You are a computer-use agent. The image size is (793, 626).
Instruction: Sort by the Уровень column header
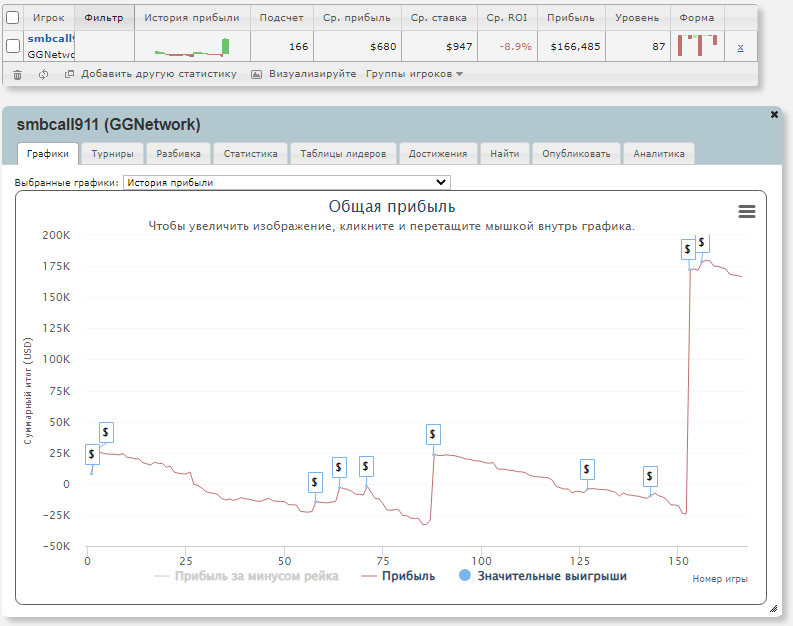[x=637, y=18]
